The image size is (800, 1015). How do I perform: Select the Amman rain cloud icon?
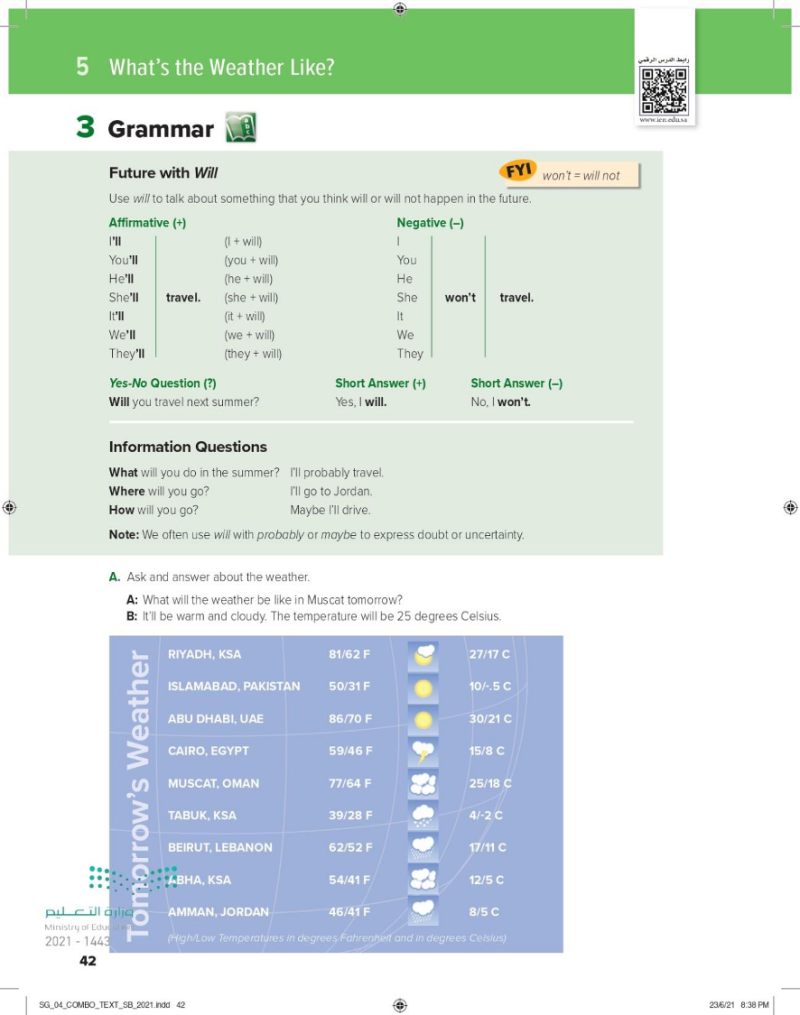(x=423, y=911)
